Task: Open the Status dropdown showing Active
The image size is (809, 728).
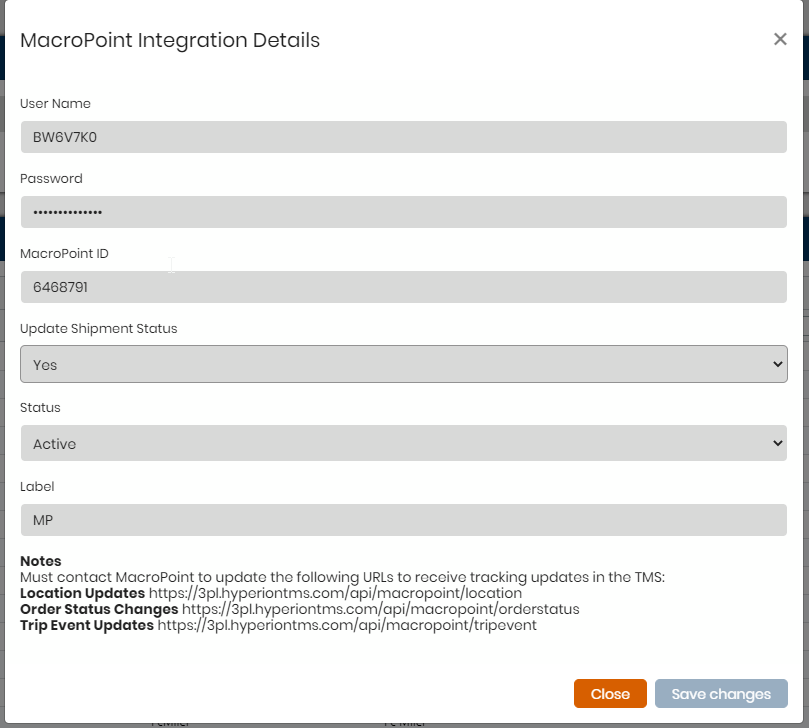Action: pyautogui.click(x=403, y=443)
